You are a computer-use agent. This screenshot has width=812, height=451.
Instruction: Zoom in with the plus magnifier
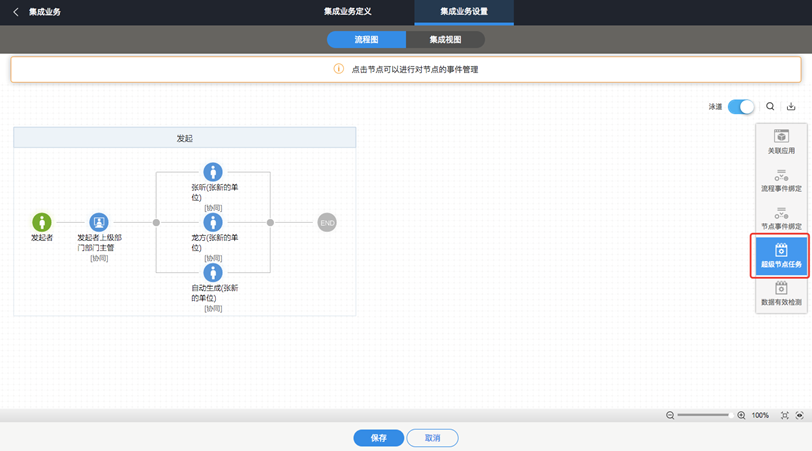point(742,415)
